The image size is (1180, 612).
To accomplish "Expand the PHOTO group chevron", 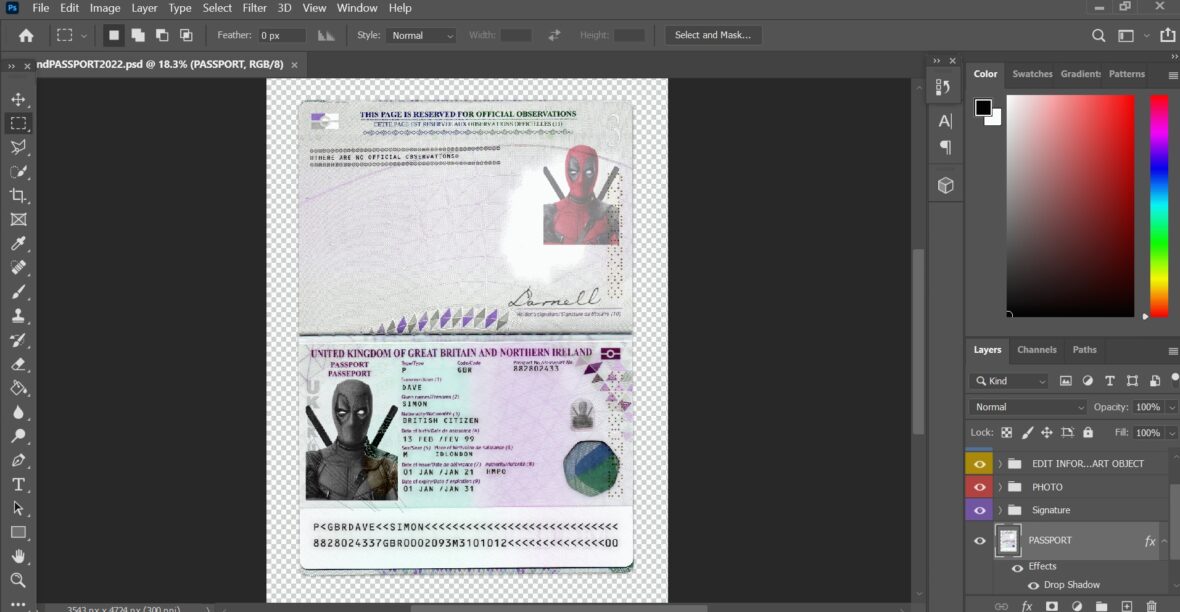I will [1000, 487].
